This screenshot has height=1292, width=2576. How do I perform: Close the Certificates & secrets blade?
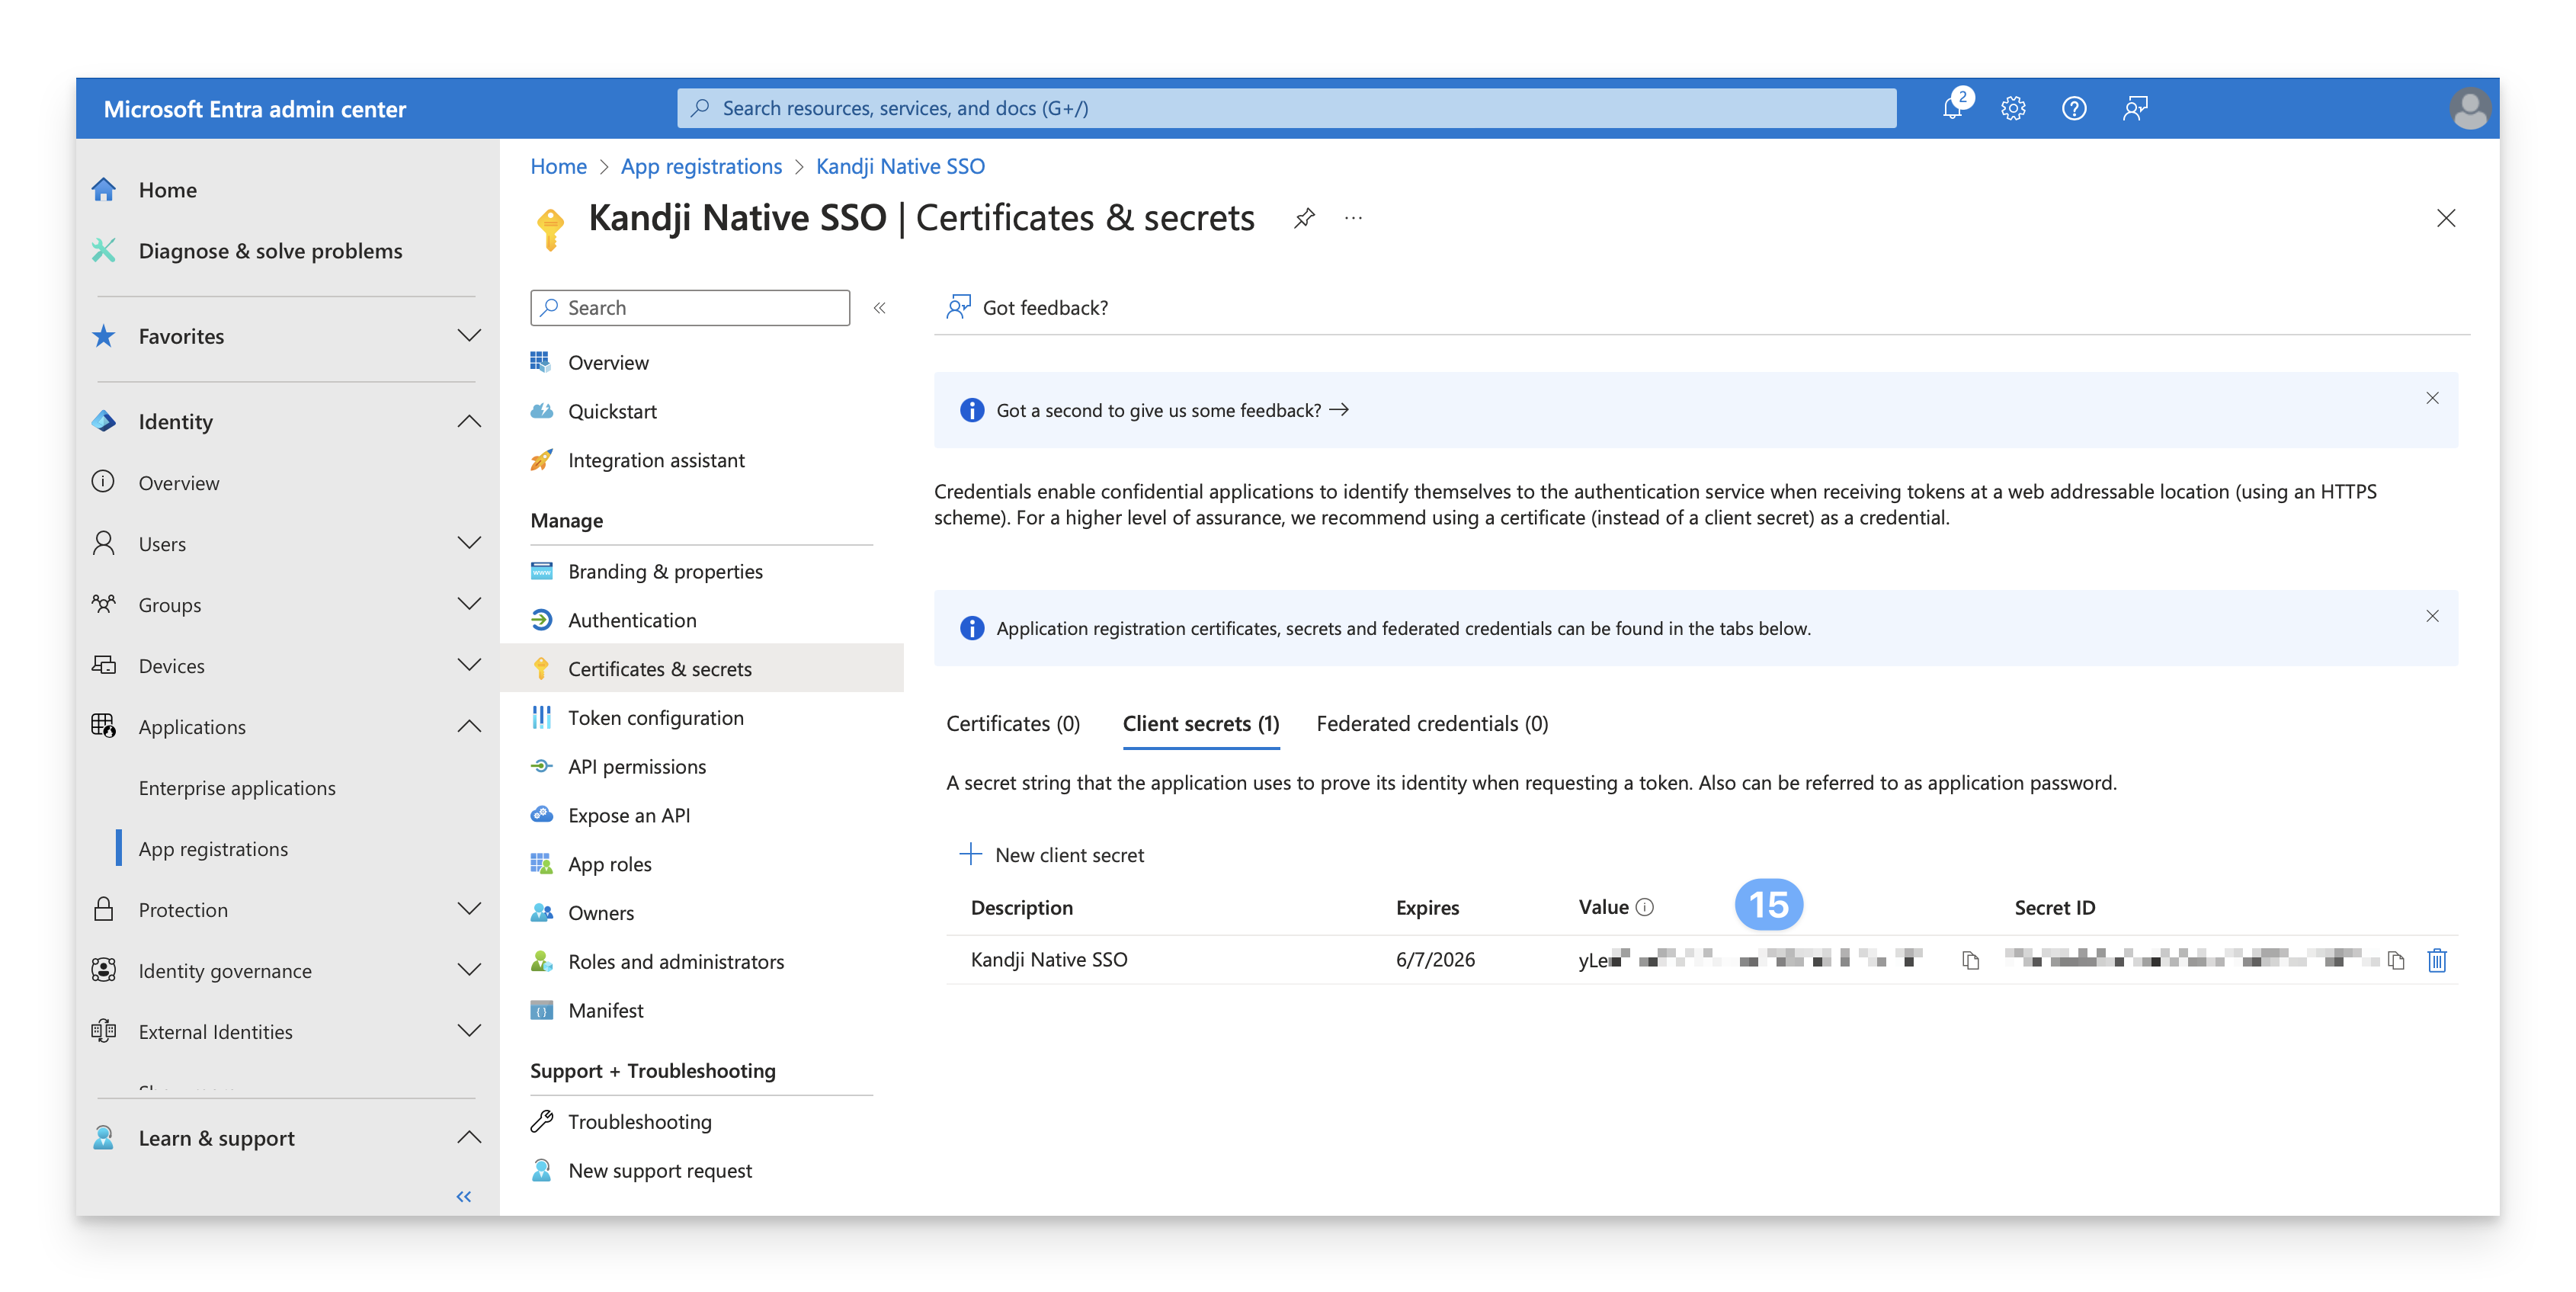pos(2445,218)
